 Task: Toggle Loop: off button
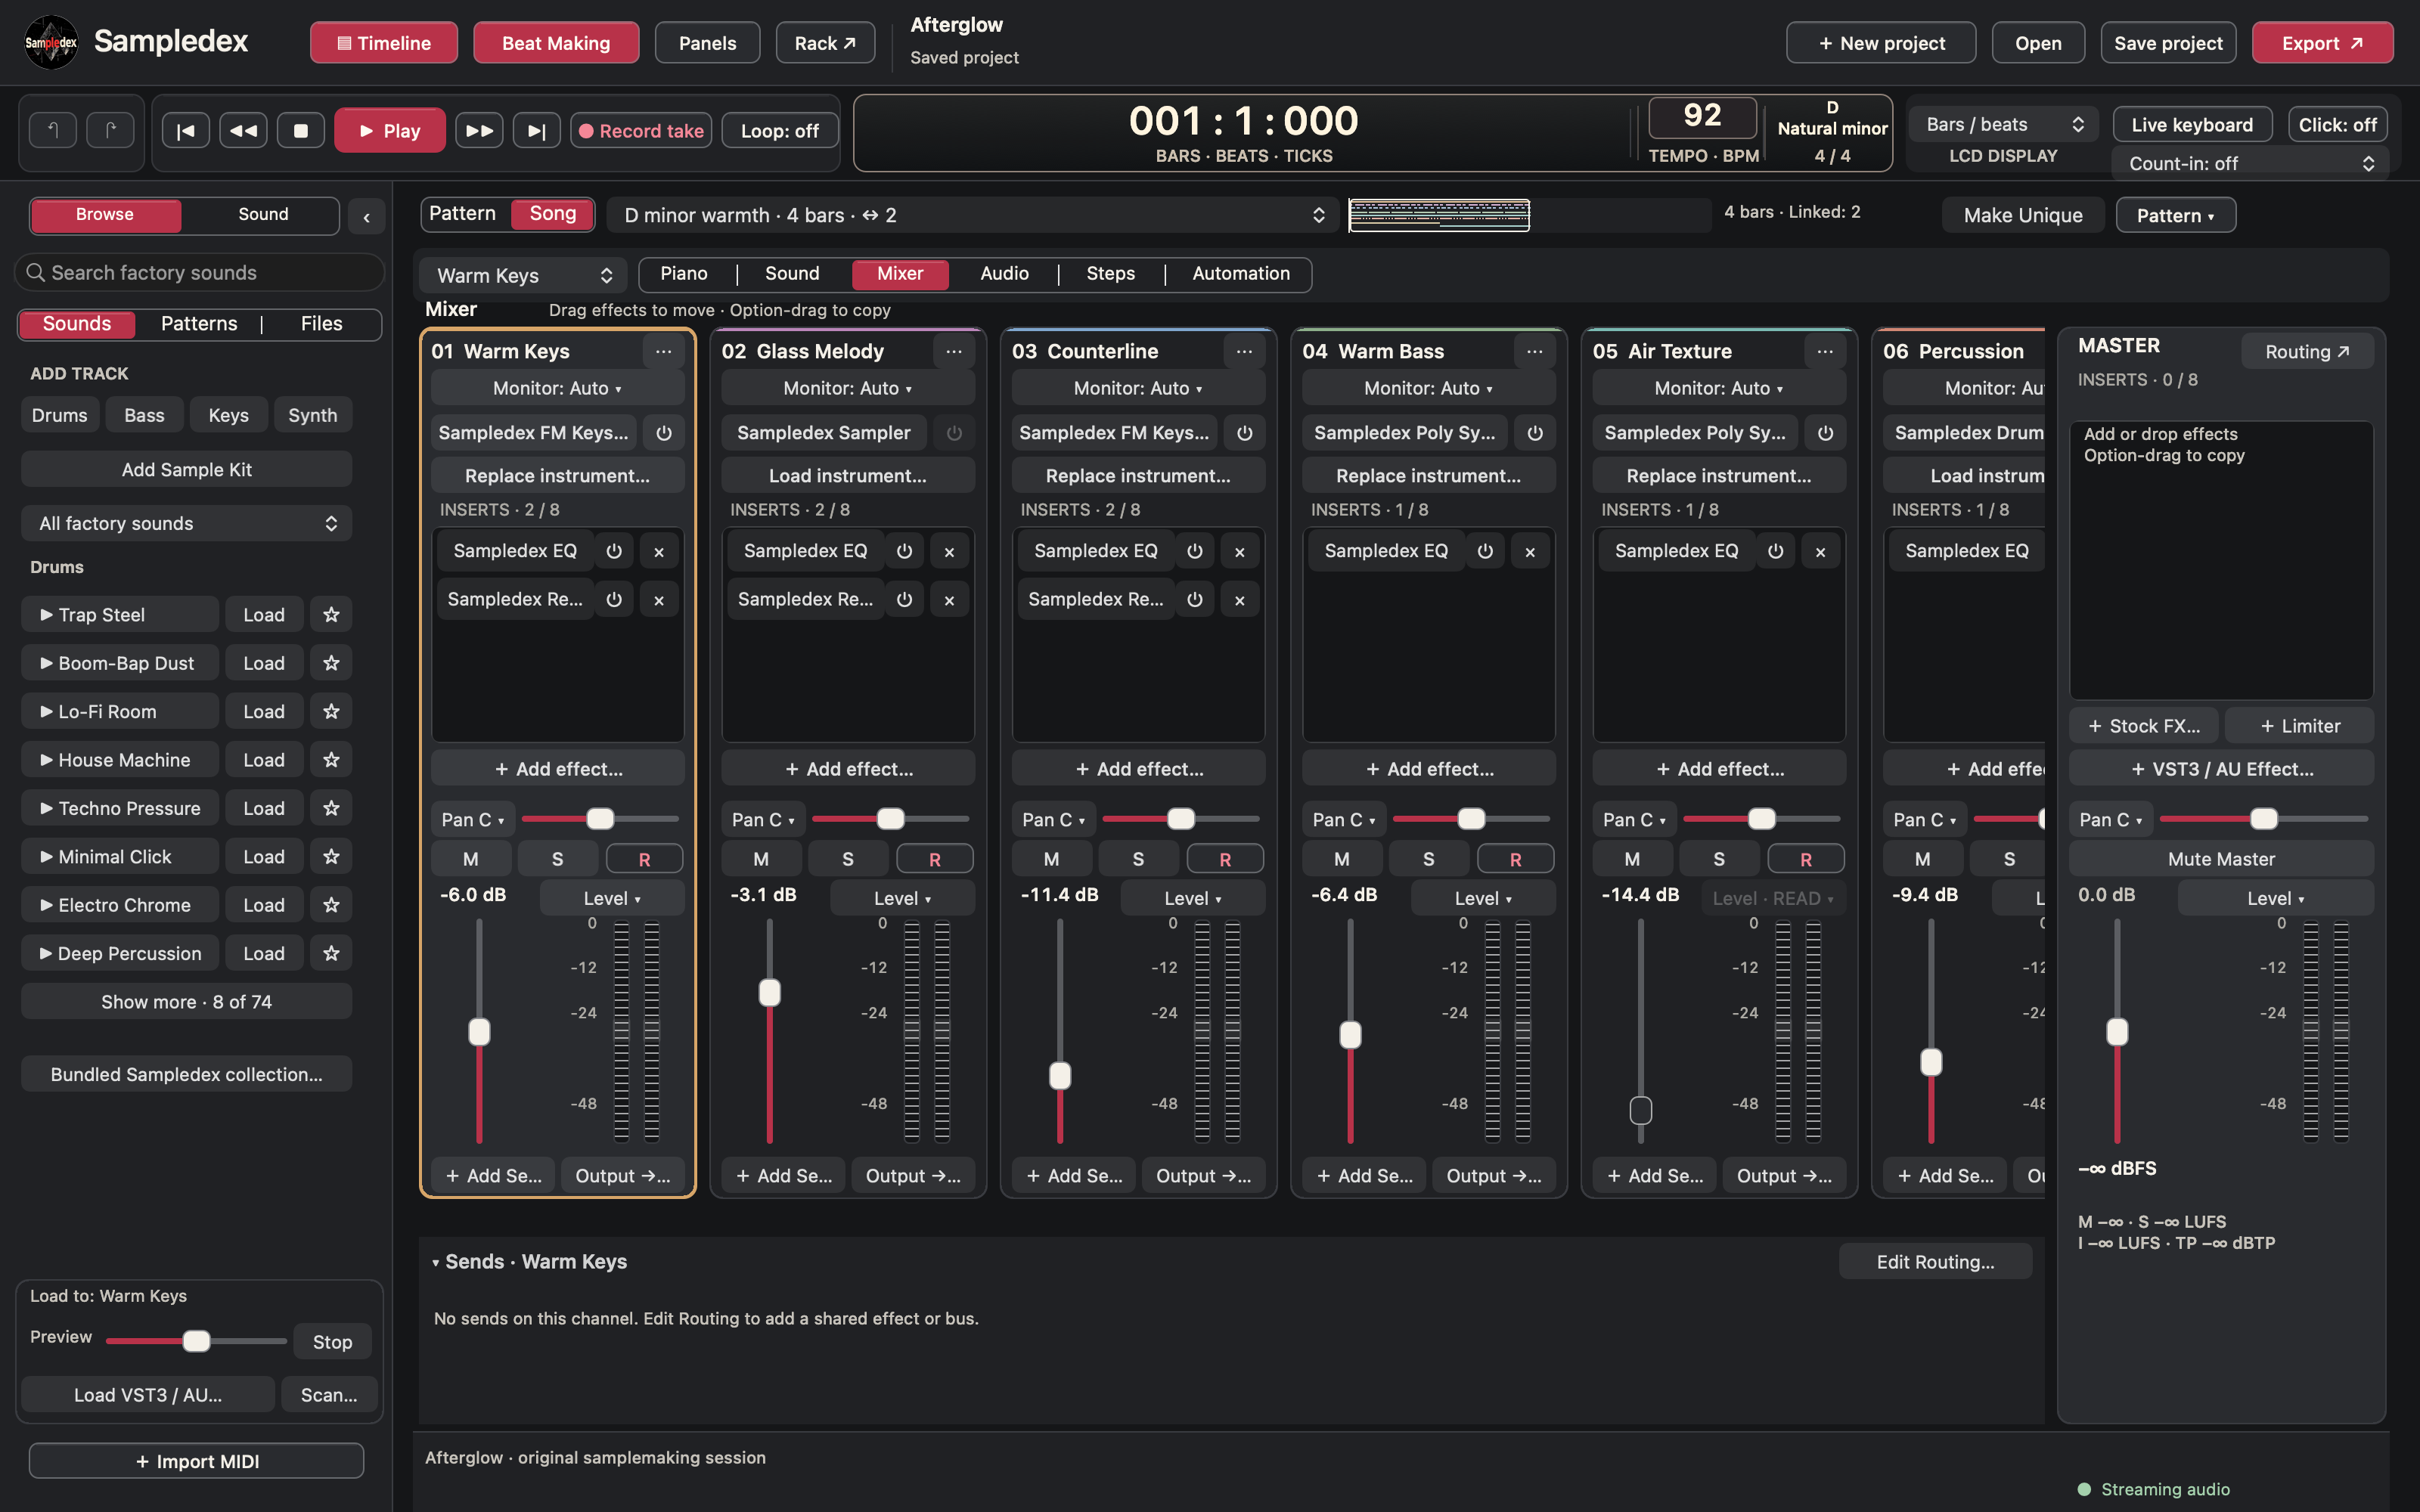click(780, 131)
